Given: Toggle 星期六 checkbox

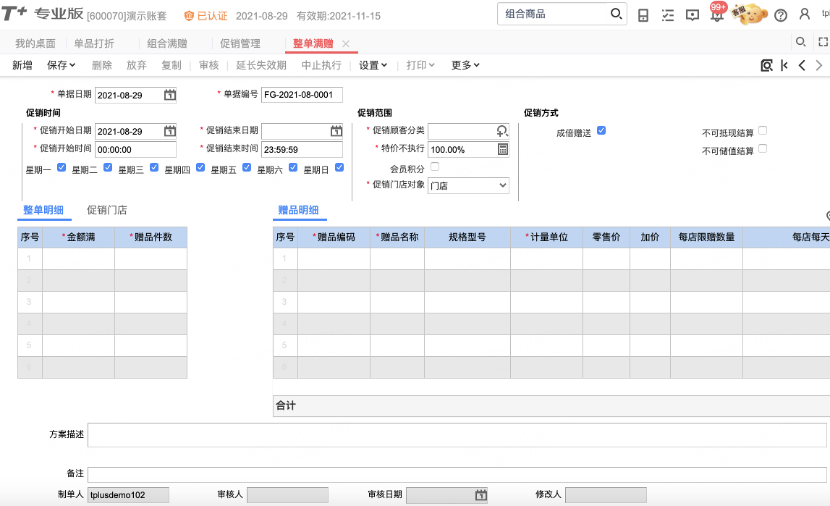Looking at the screenshot, I should 293,167.
